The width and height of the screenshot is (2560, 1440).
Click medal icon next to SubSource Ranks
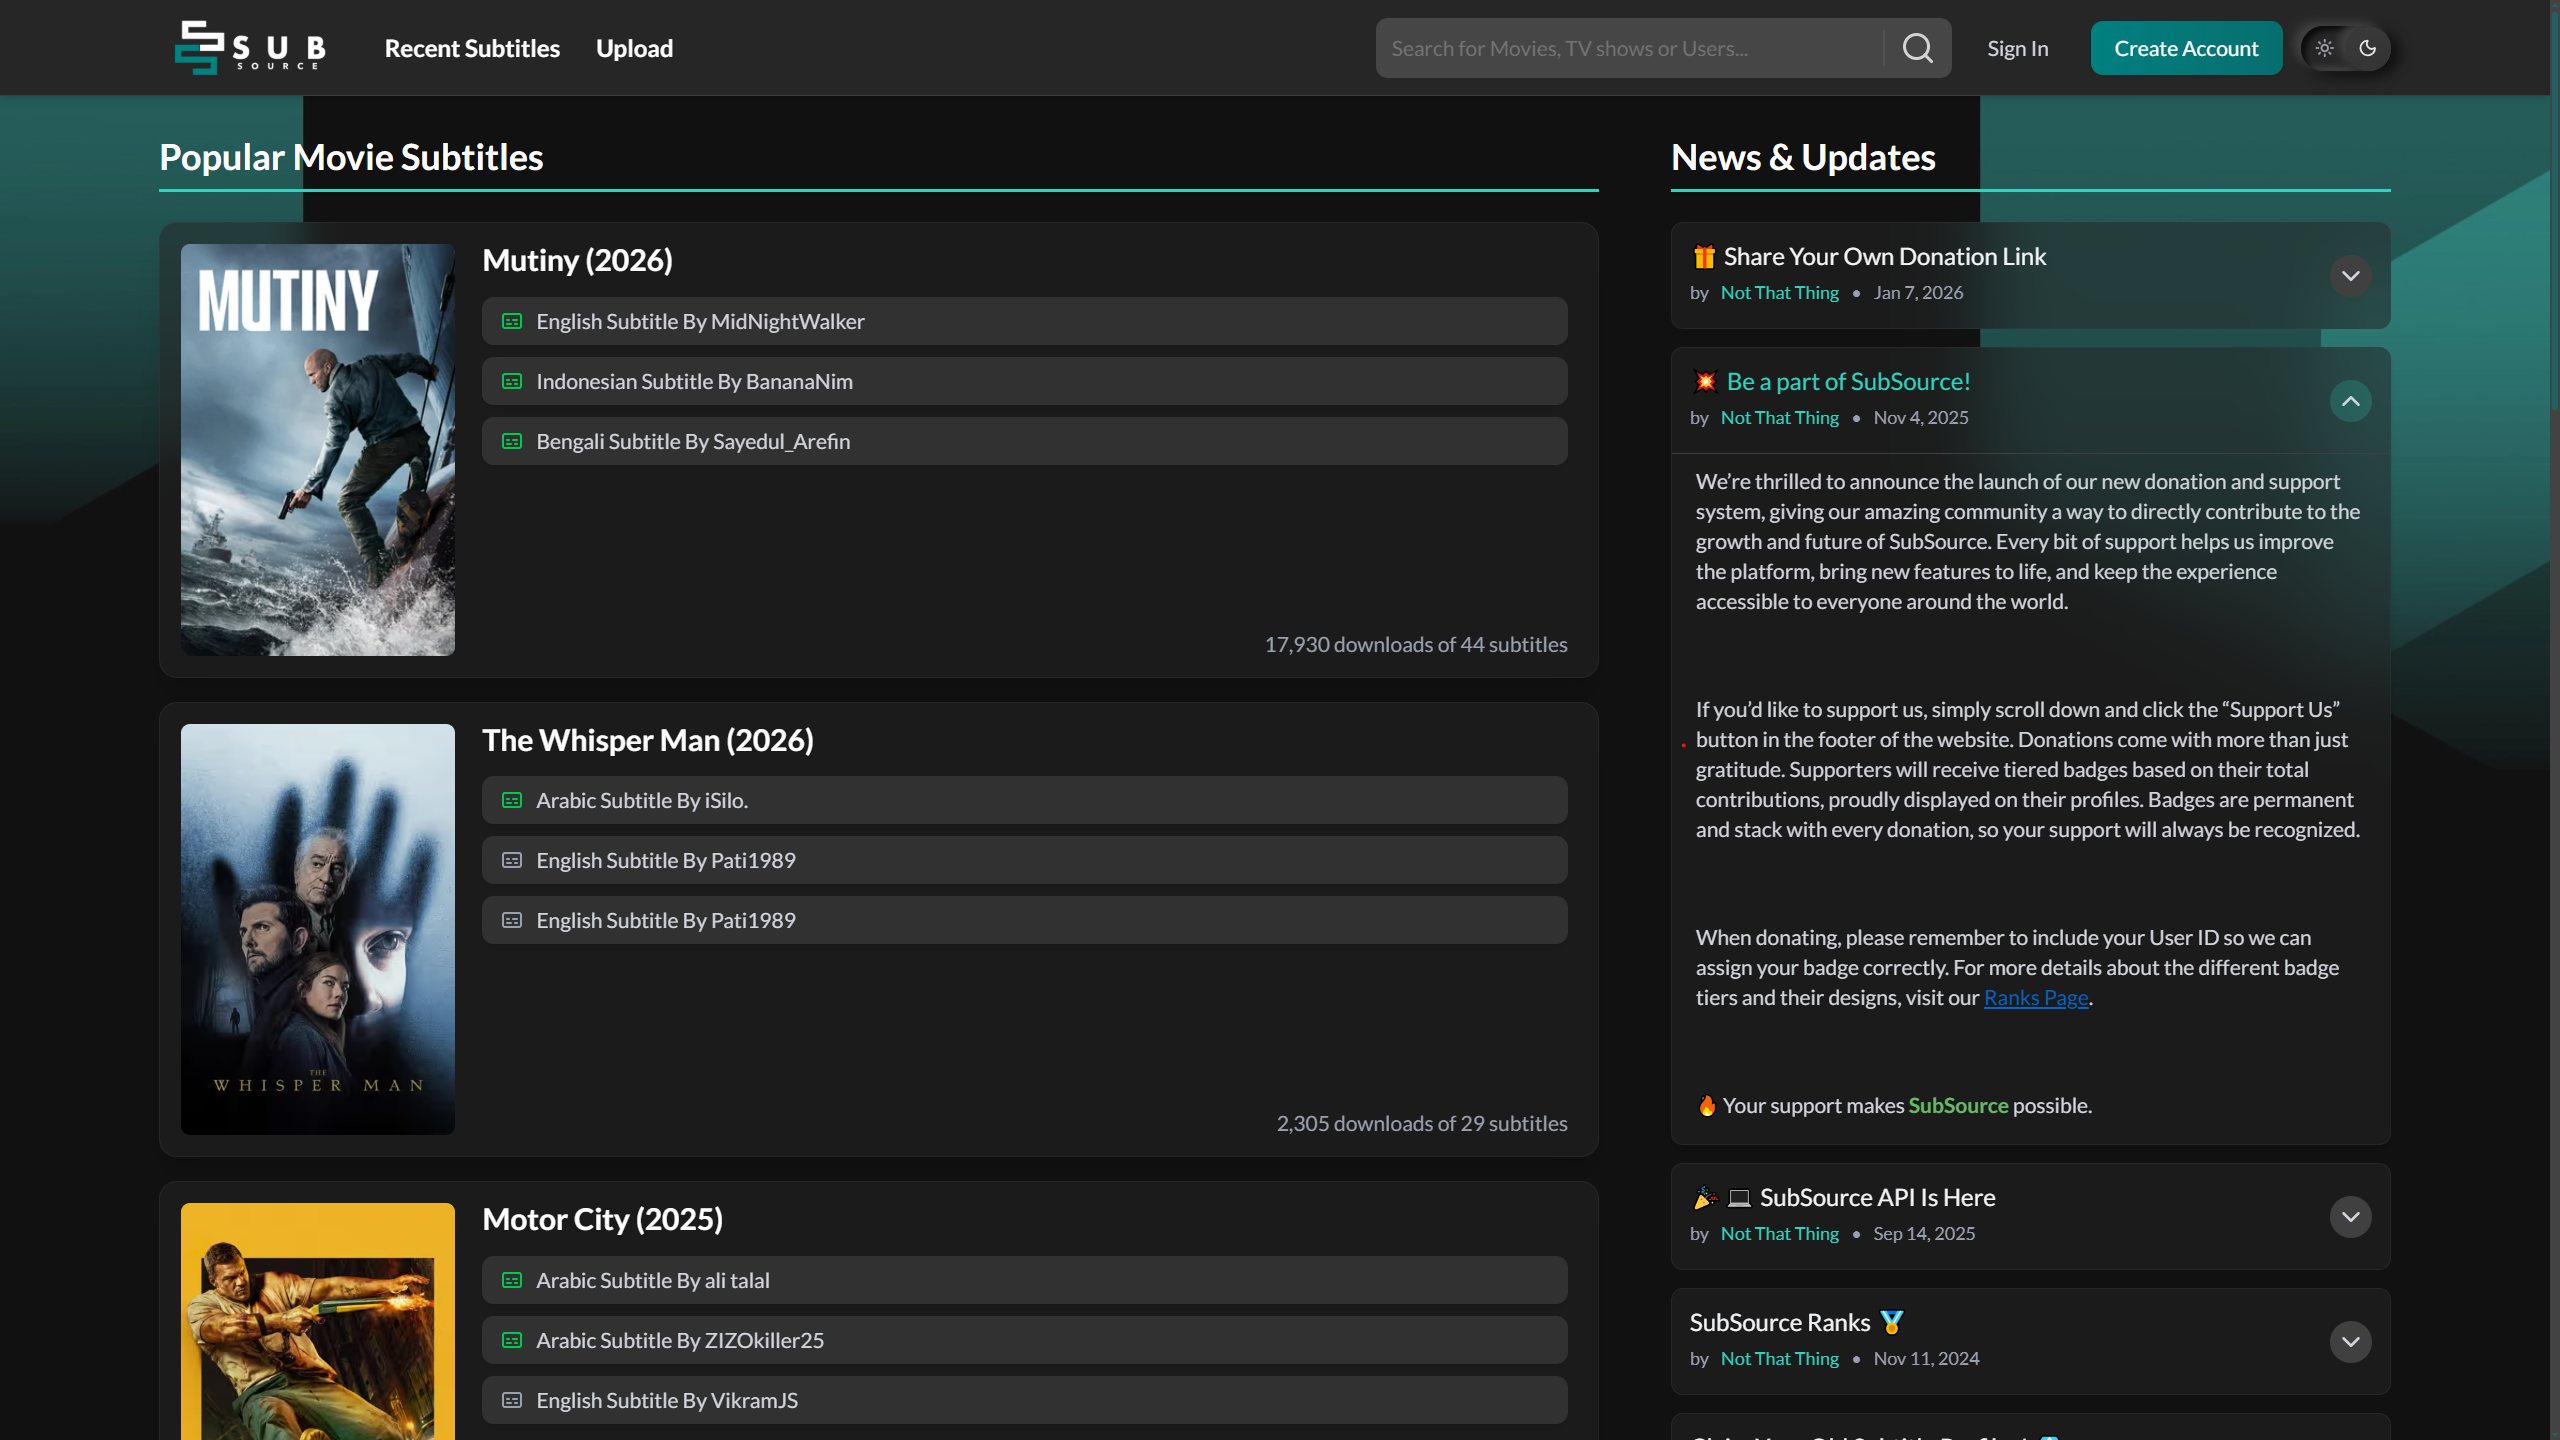tap(1891, 1322)
